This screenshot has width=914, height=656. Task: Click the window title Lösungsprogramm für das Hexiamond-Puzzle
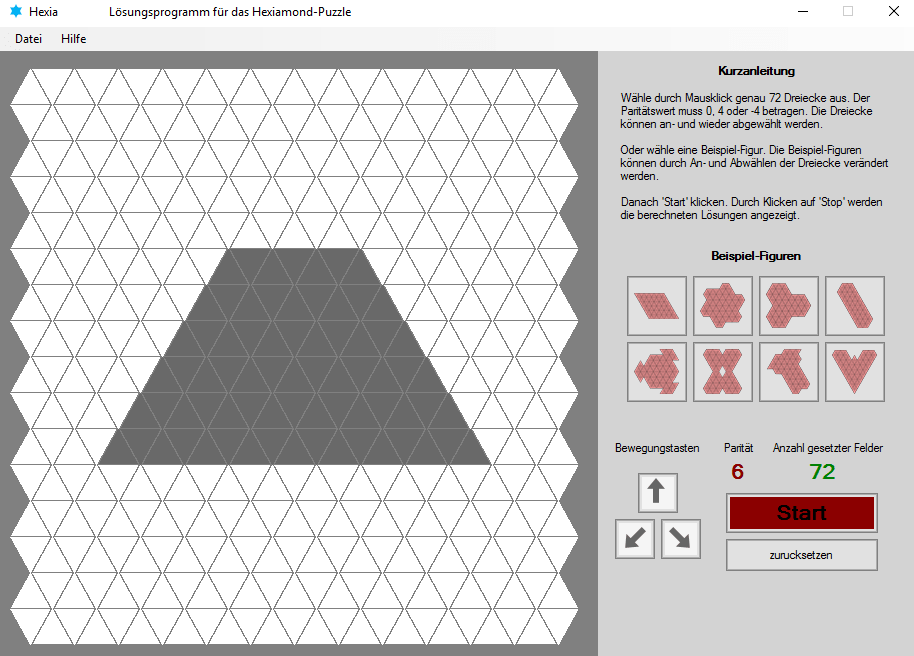click(230, 12)
